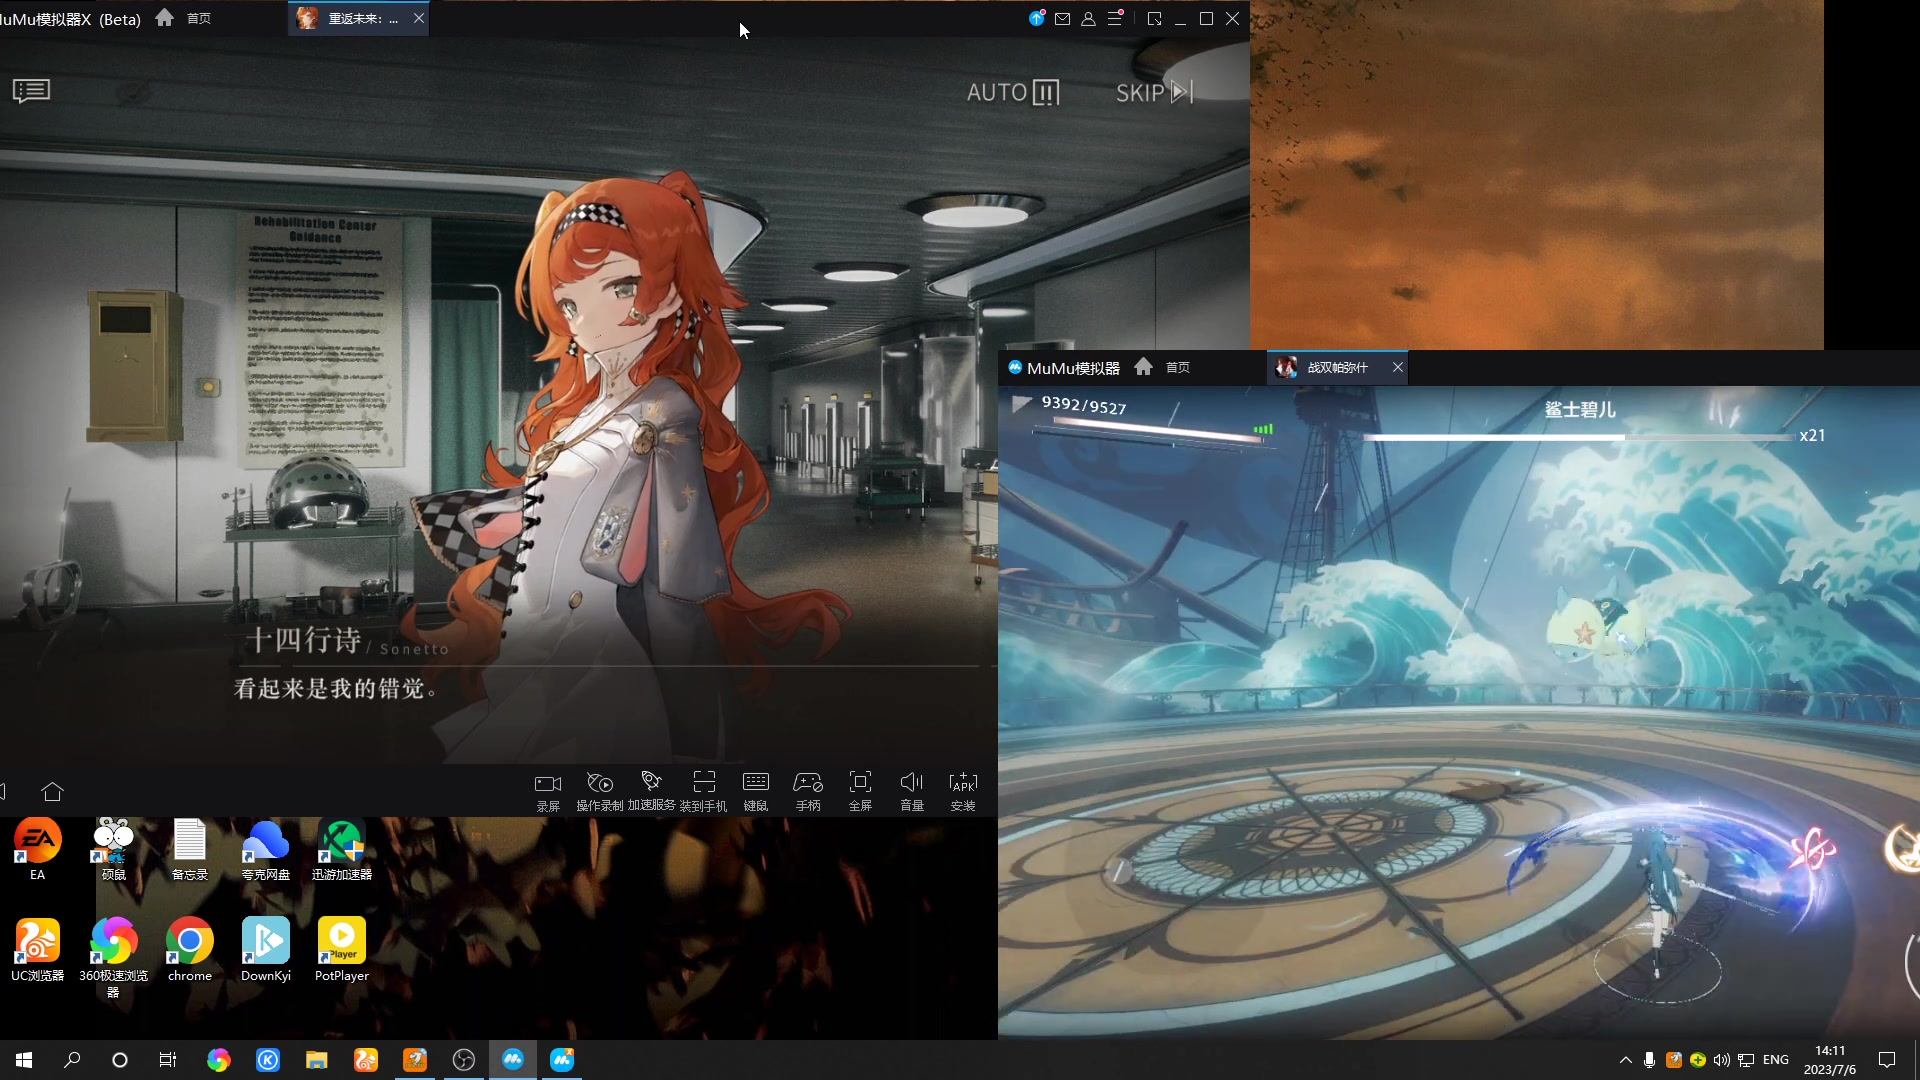1920x1080 pixels.
Task: Click the taskbar search magnifier
Action: 72,1060
